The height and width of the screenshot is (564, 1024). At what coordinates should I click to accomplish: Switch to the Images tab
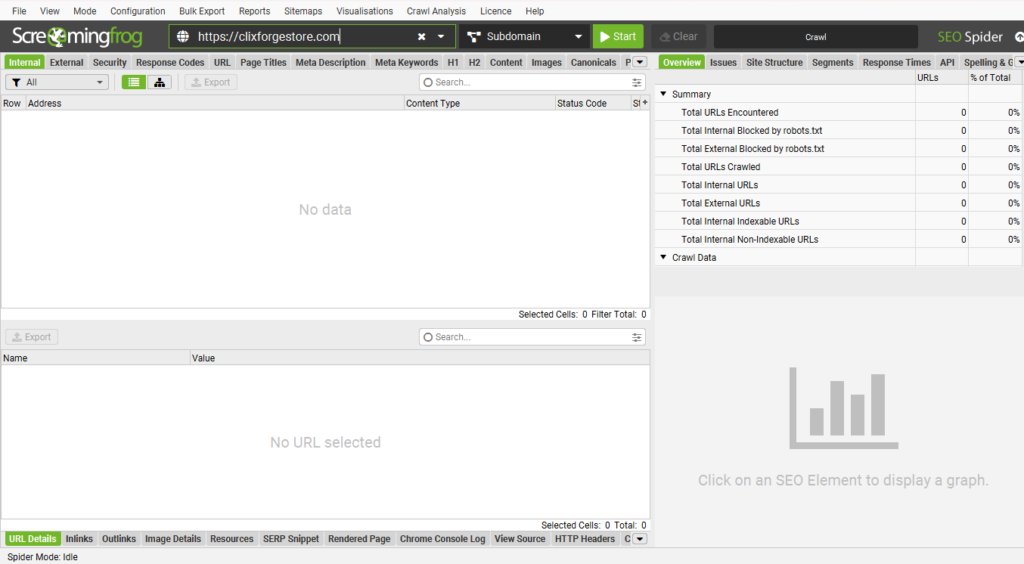pyautogui.click(x=547, y=62)
